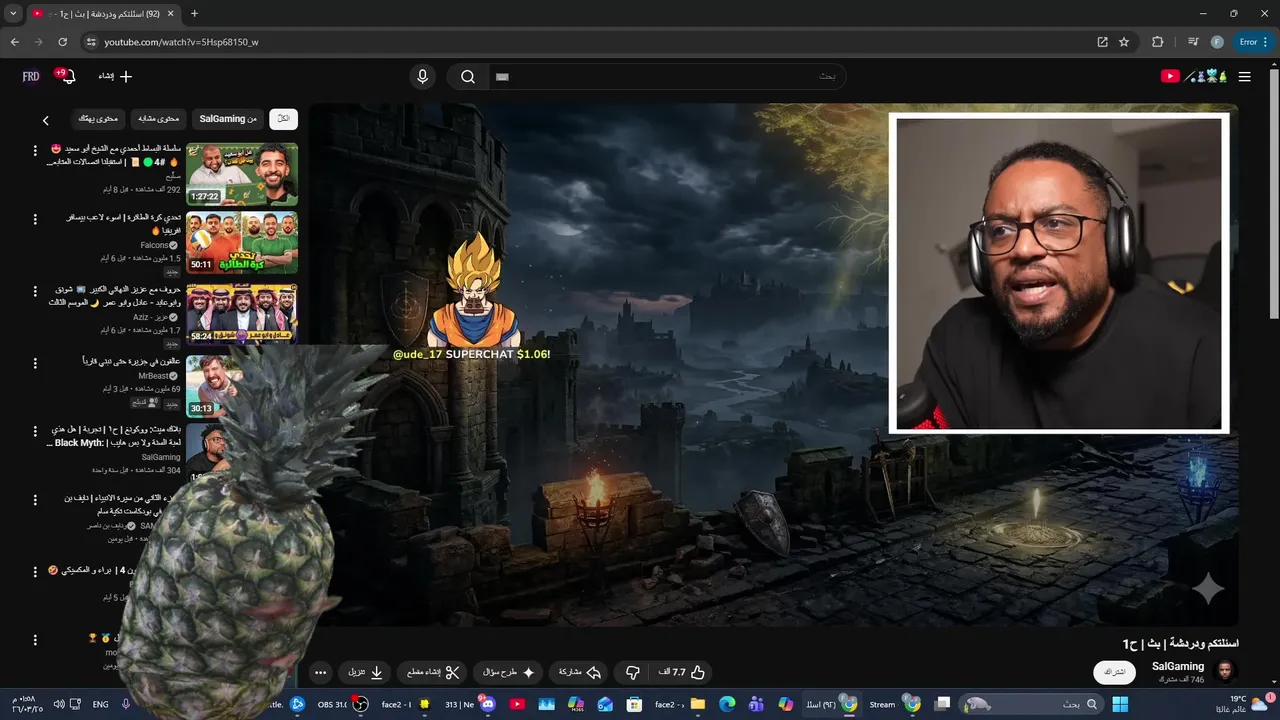The image size is (1280, 720).
Task: Select the الكل filter chip
Action: pos(283,118)
